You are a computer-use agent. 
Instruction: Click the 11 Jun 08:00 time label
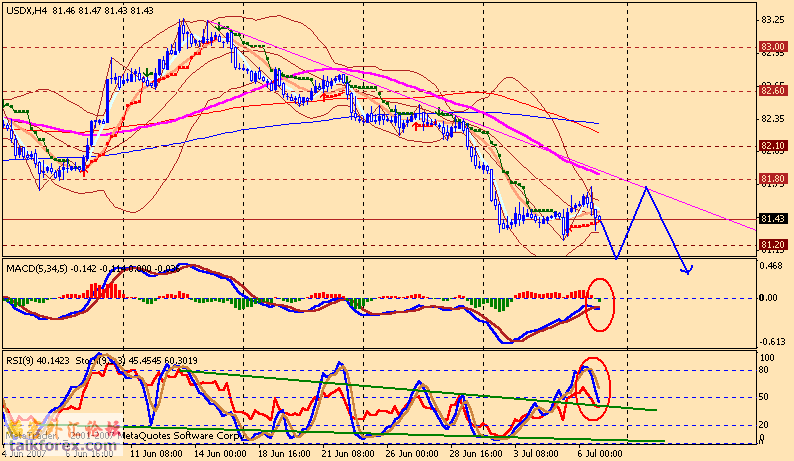tap(155, 453)
